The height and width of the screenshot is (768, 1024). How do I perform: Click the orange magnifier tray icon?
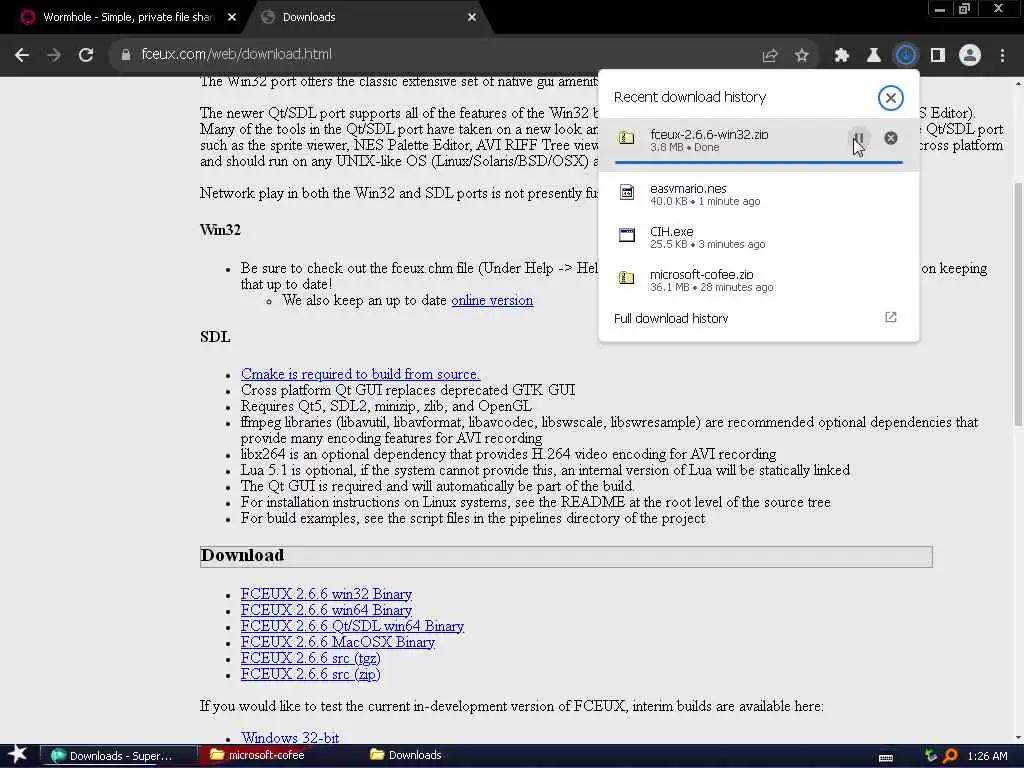[950, 756]
